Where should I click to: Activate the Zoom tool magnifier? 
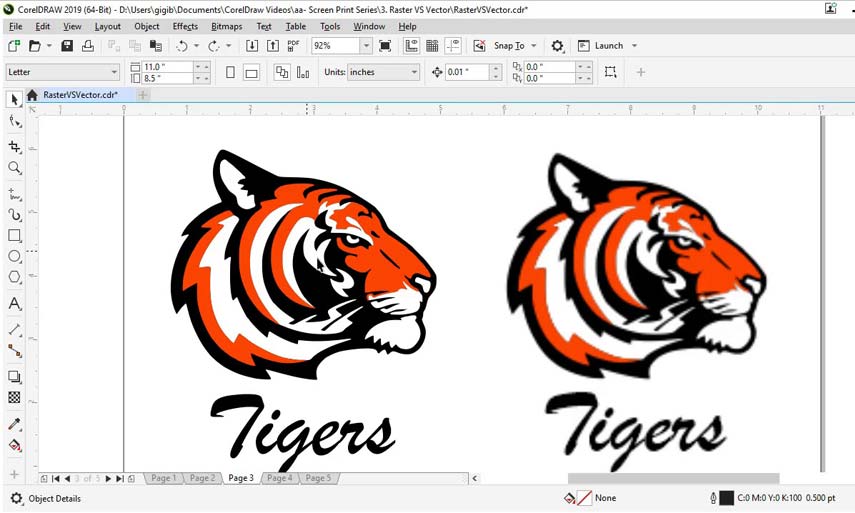click(14, 168)
